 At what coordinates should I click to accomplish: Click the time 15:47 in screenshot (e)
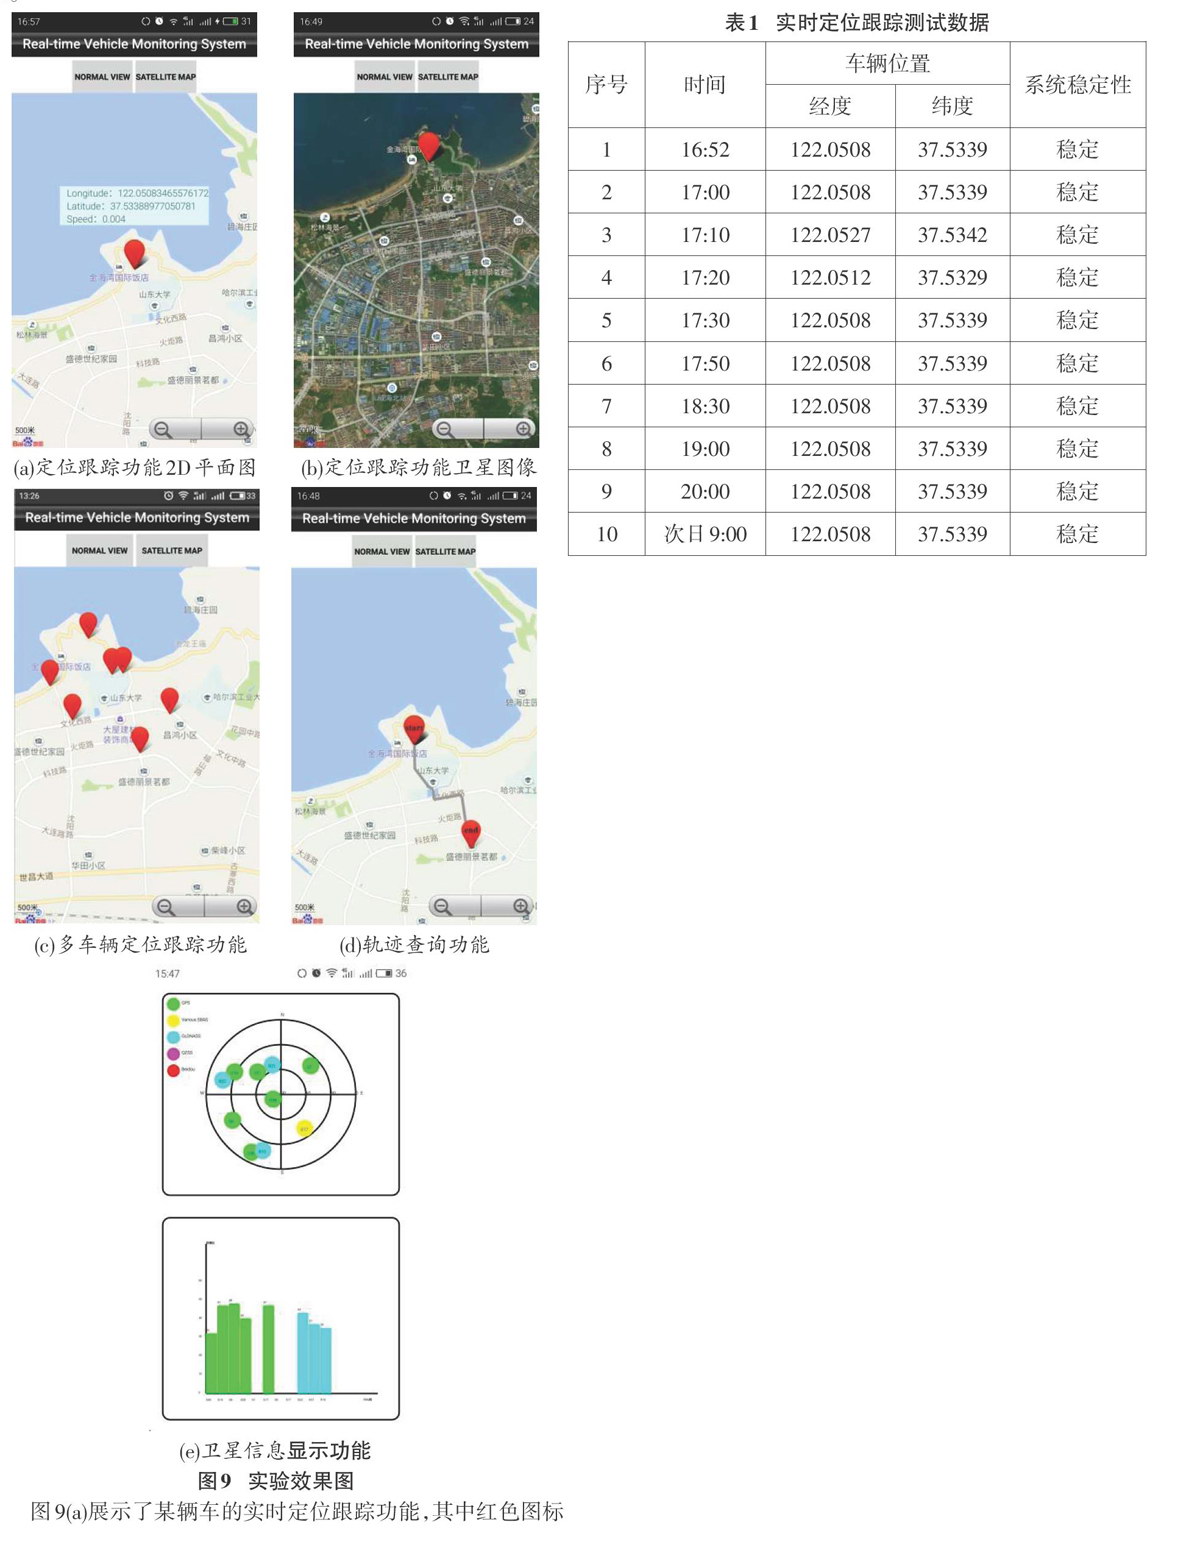coord(167,974)
